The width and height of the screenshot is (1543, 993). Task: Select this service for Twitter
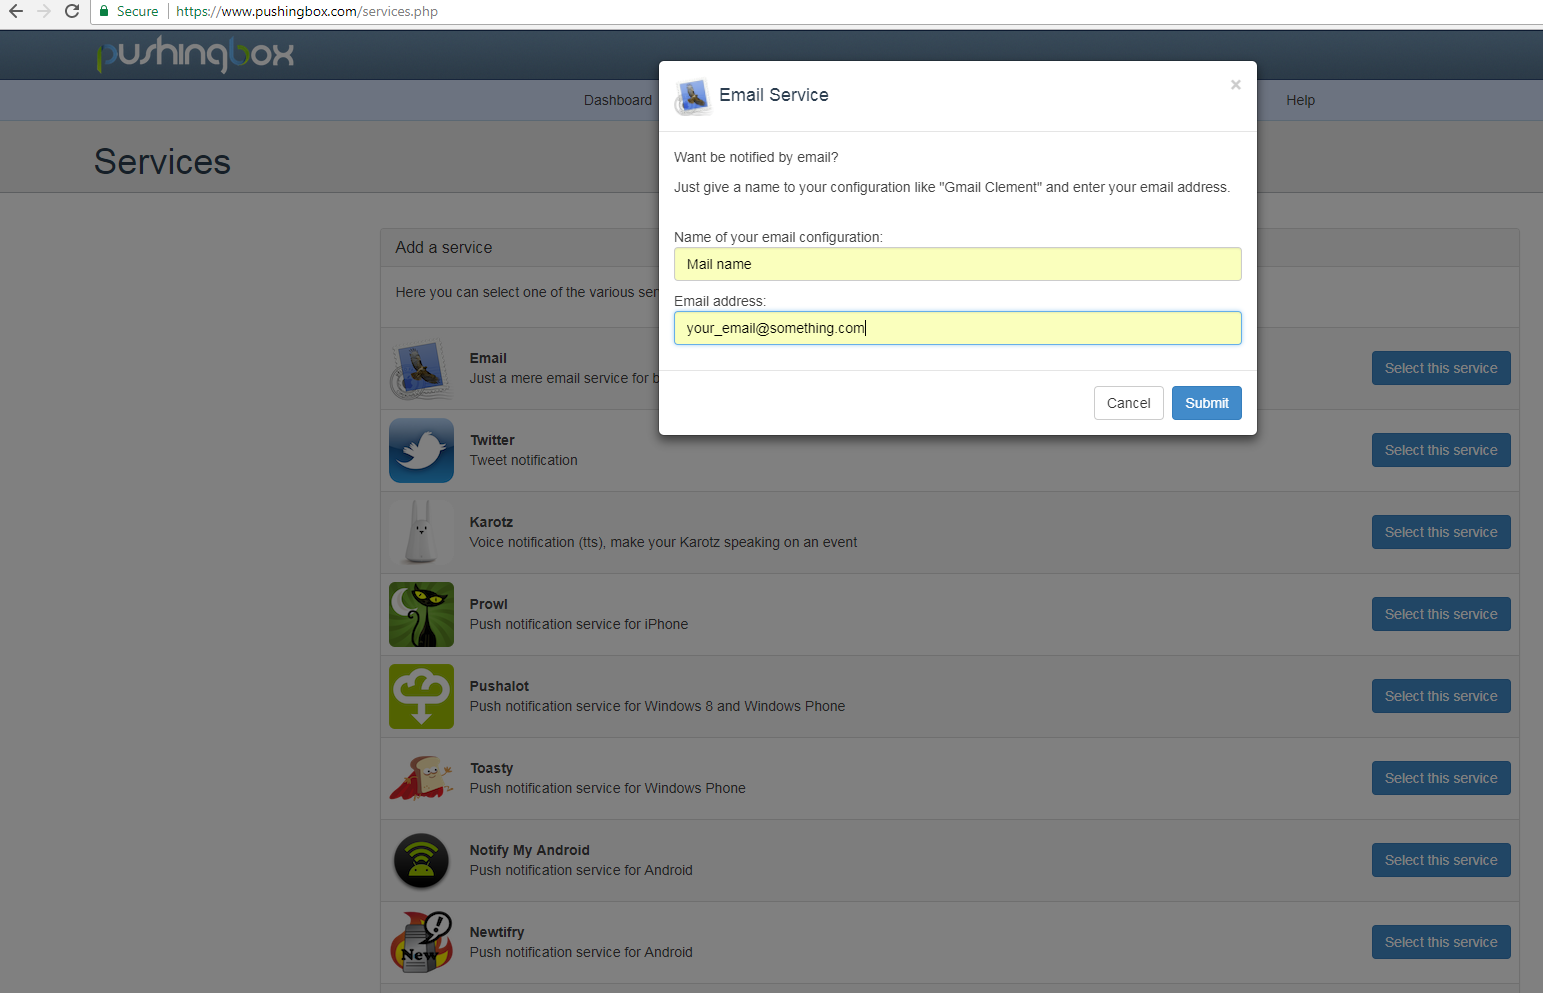[x=1441, y=450]
